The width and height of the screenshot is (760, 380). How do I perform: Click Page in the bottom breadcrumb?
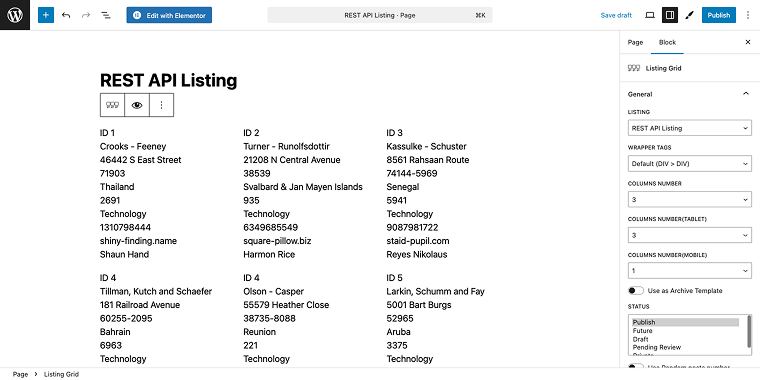[20, 374]
